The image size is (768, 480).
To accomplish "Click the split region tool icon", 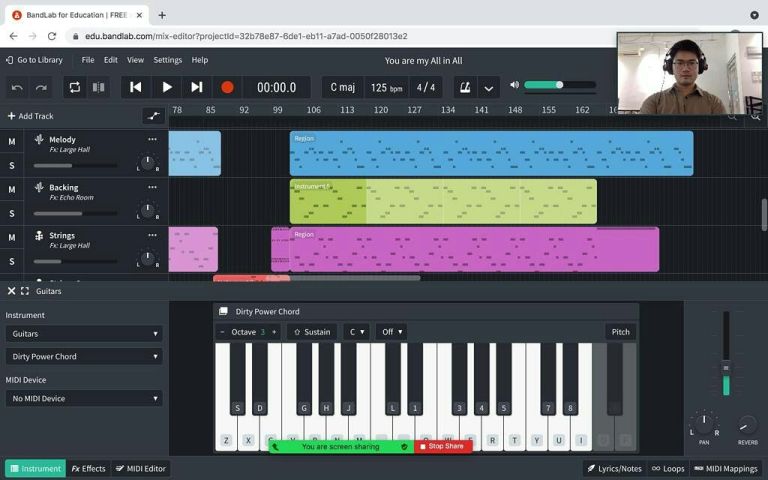I will click(x=98, y=88).
